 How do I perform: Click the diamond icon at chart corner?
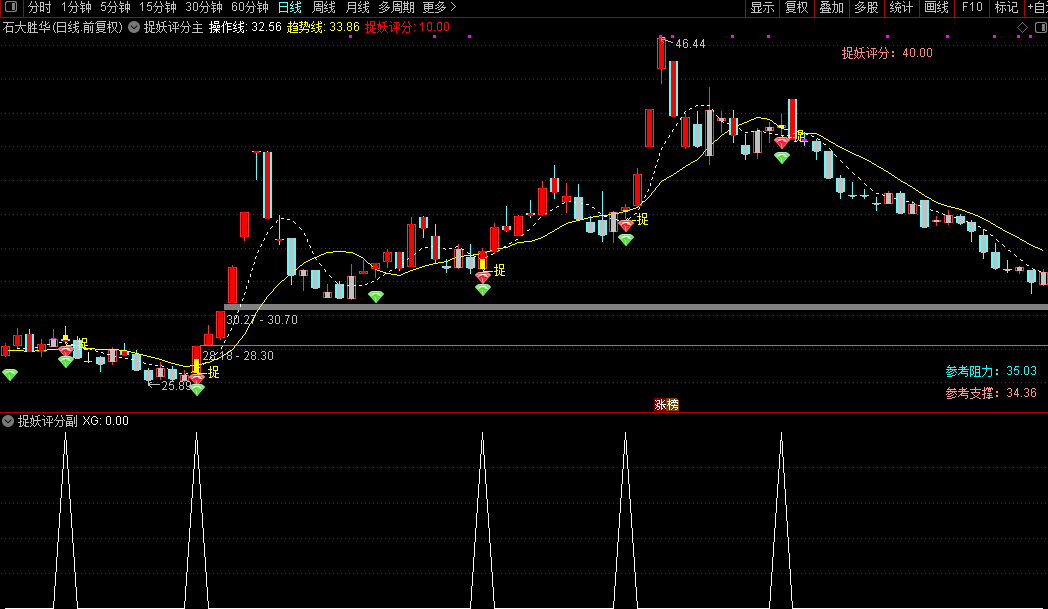coord(1023,27)
